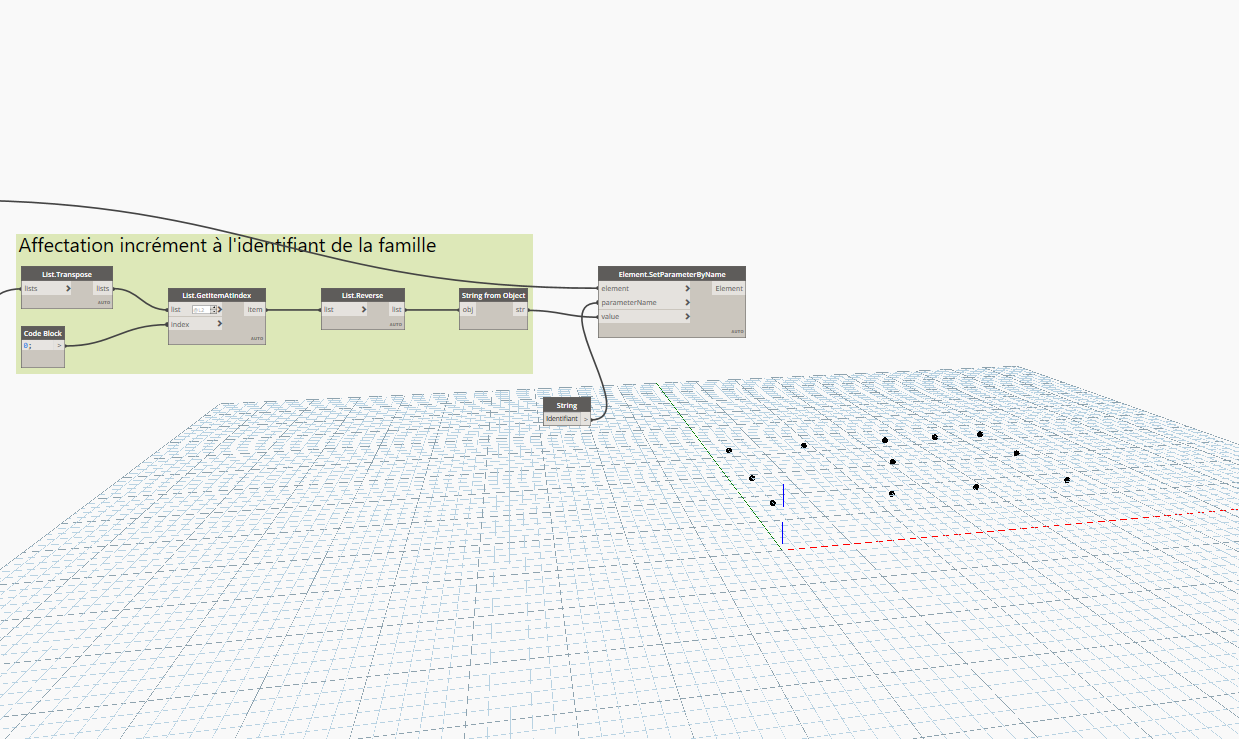Screen dimensions: 1239x739
Task: Select the group title 'Affectation incrément à l'identifiant'
Action: click(x=227, y=245)
